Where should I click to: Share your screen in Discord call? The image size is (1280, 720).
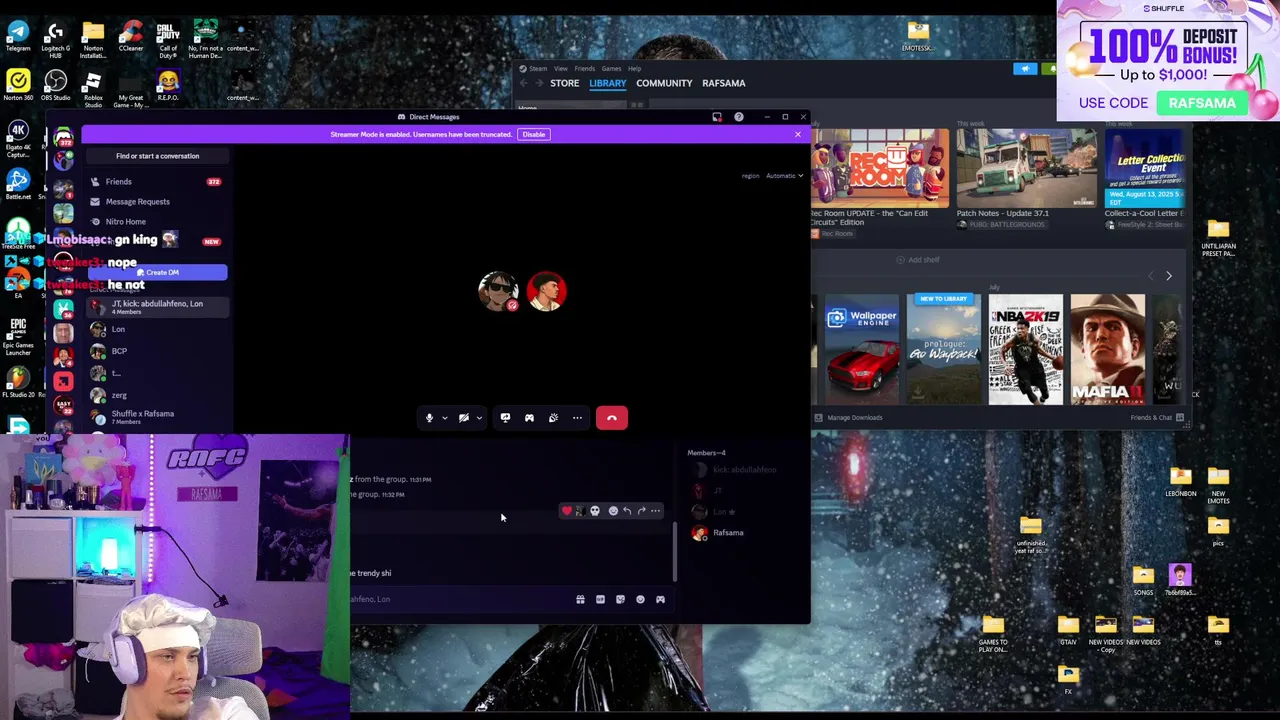505,418
